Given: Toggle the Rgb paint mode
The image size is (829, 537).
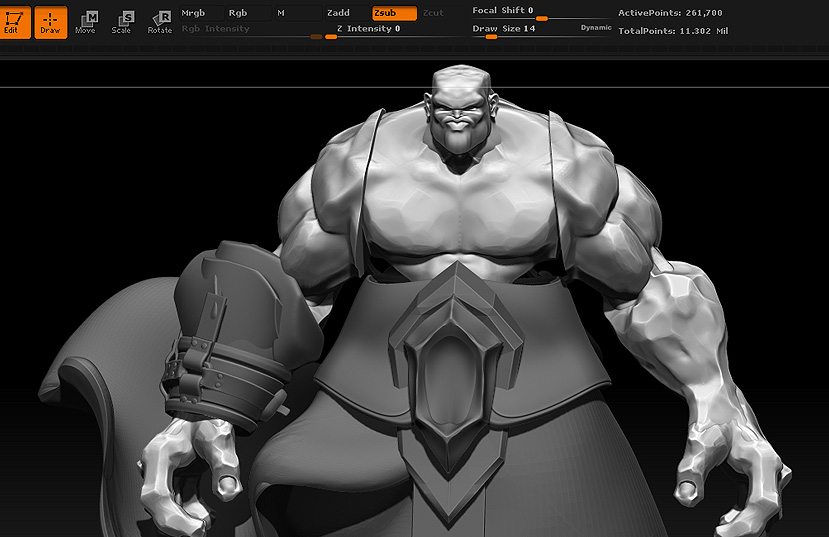Looking at the screenshot, I should tap(249, 13).
